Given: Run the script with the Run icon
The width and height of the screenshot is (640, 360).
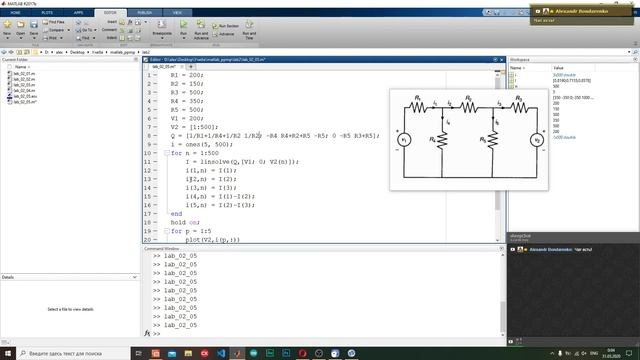Looking at the screenshot, I should click(184, 24).
